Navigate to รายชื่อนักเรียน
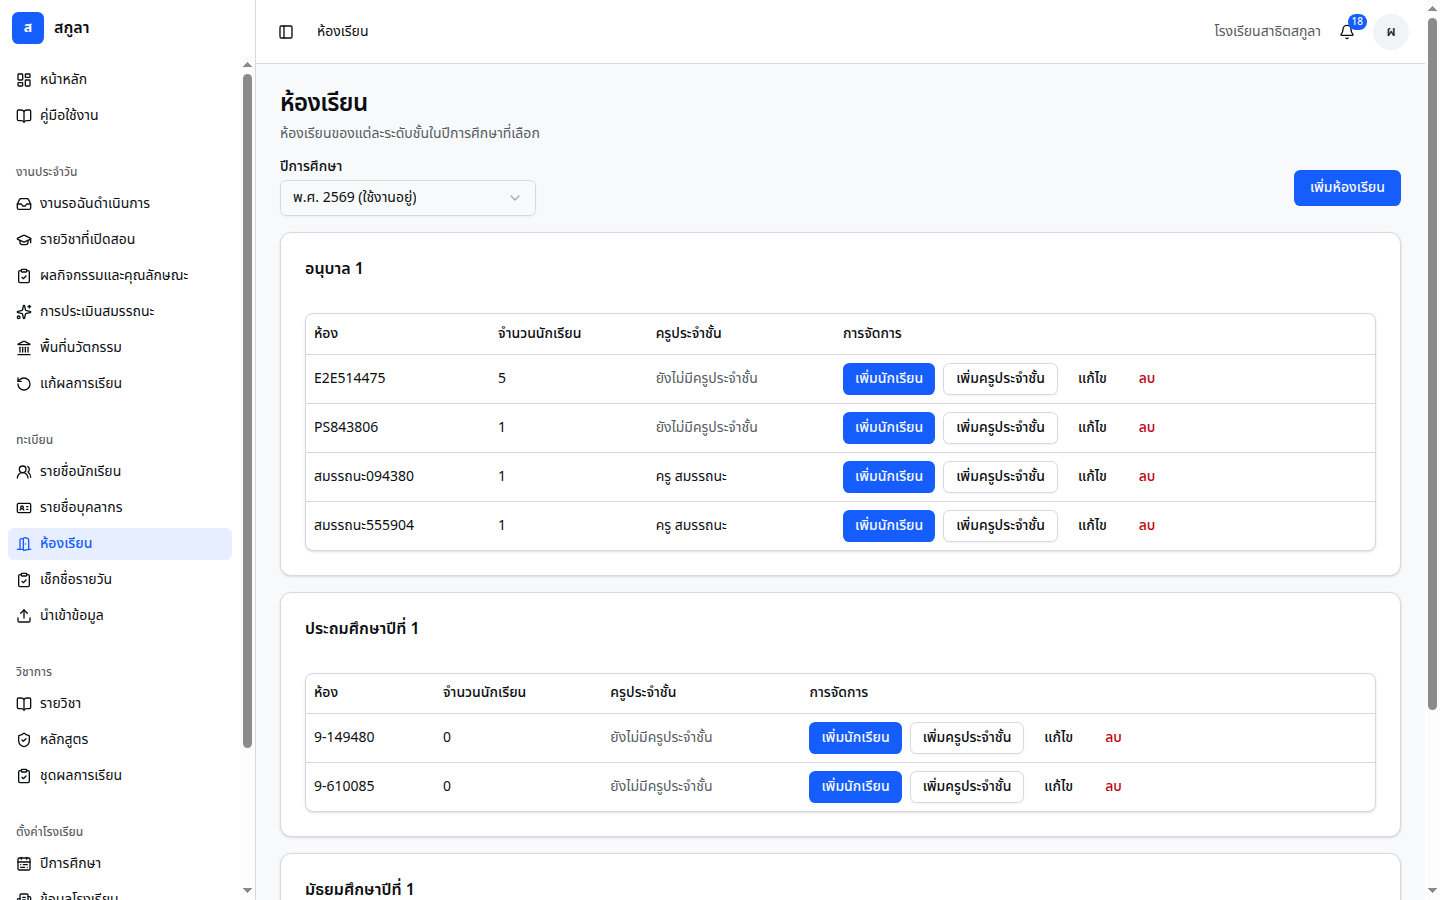Screen dimensions: 1440x900 pyautogui.click(x=120, y=472)
